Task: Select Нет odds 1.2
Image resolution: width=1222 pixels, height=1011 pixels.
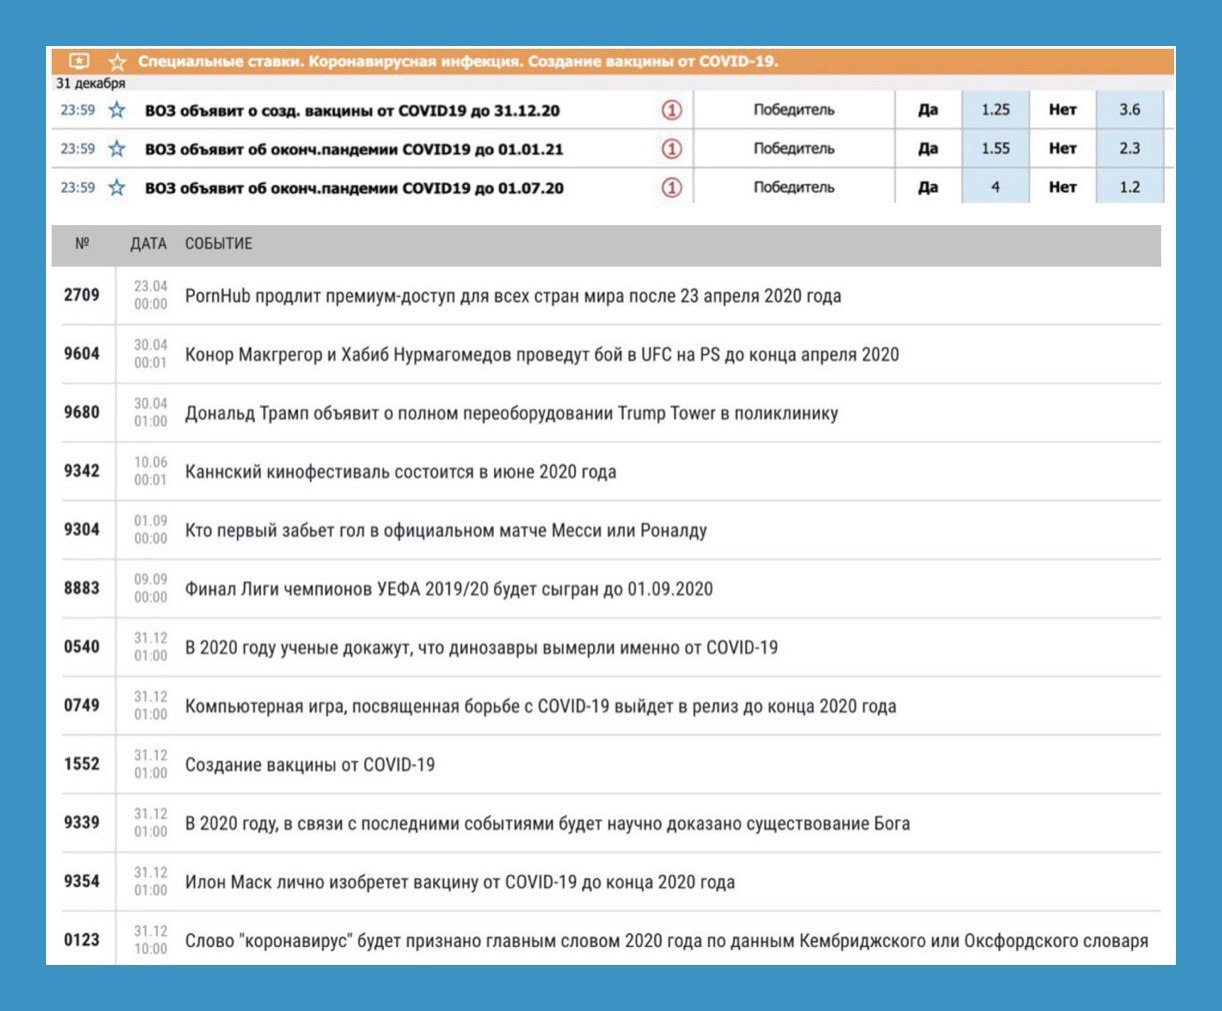Action: pos(1130,187)
